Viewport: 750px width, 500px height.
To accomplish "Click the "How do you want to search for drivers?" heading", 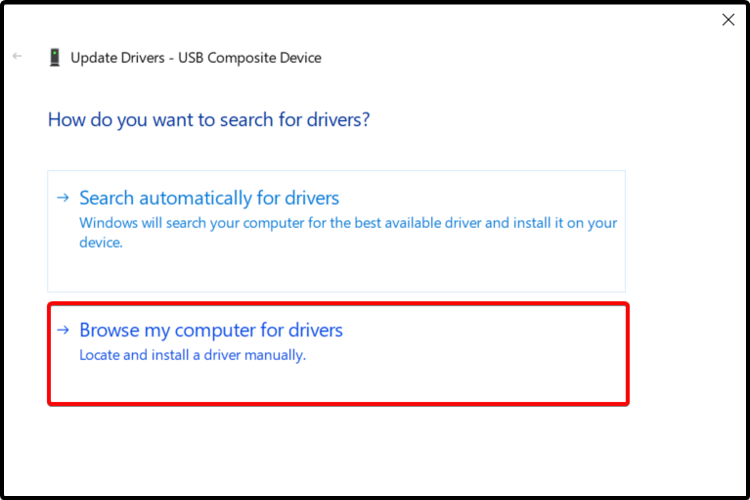I will [209, 120].
